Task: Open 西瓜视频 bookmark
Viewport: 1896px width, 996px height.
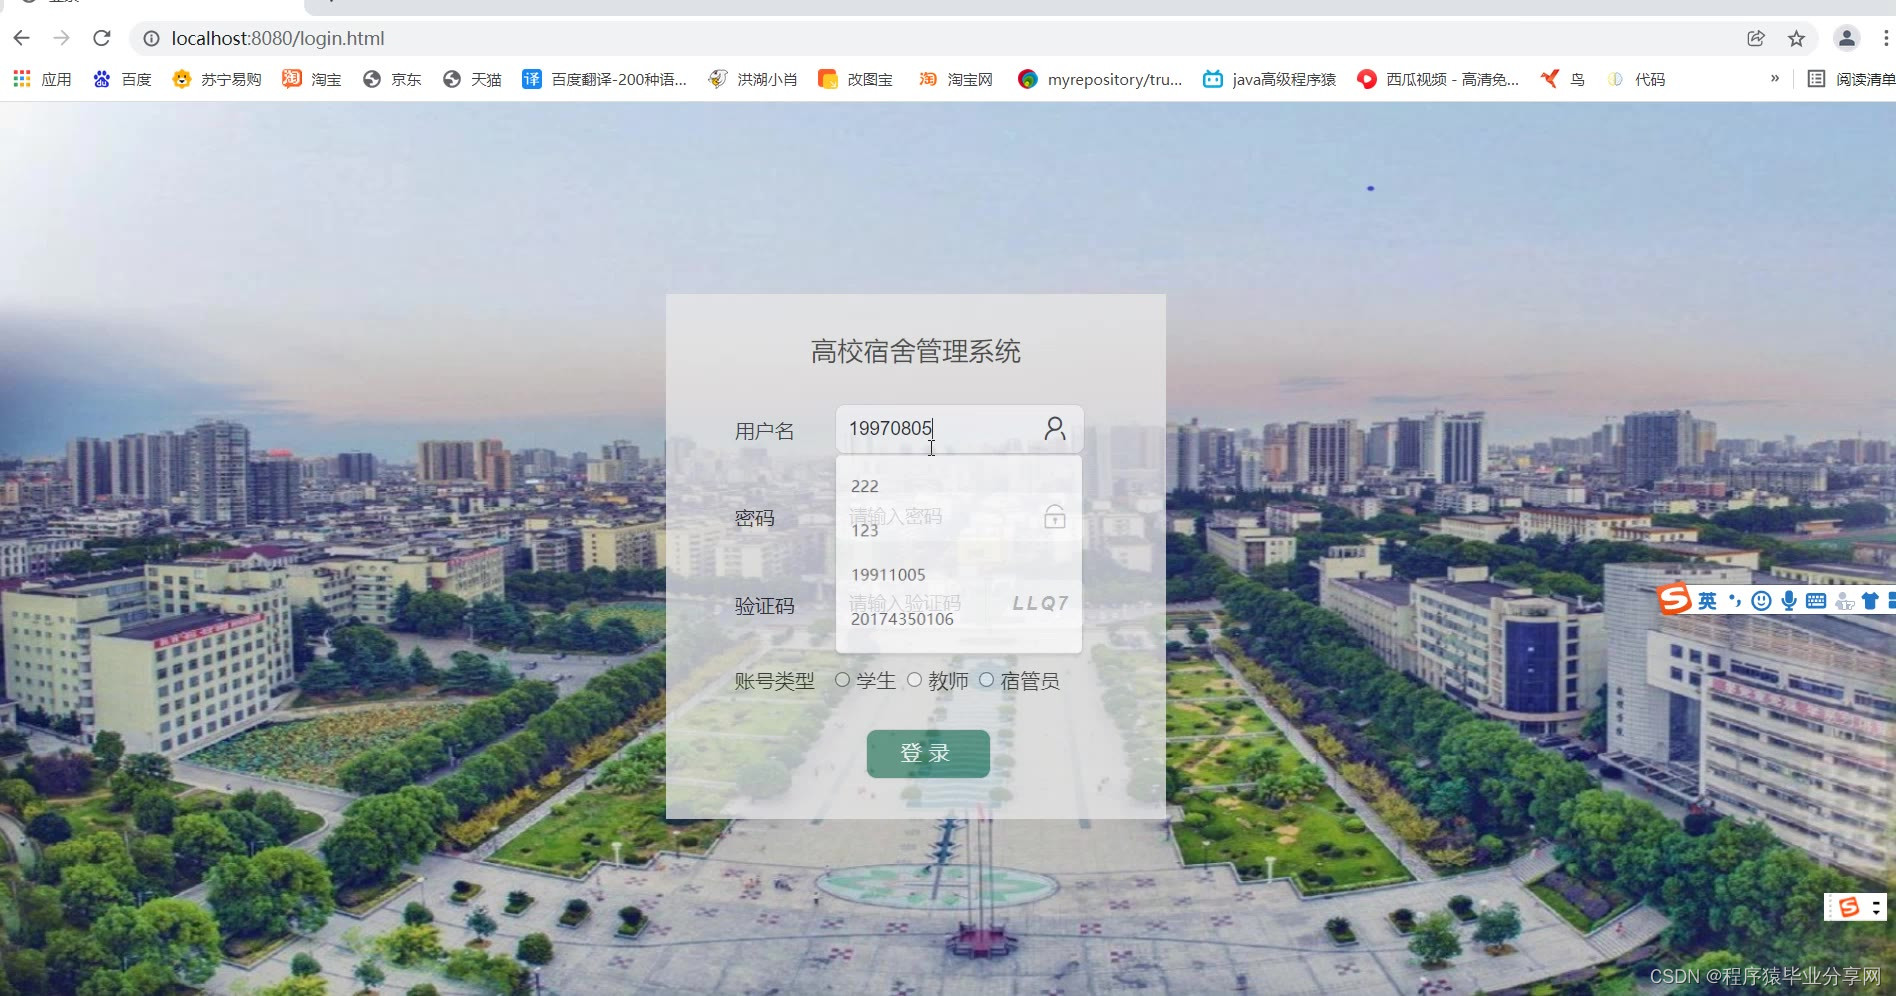Action: pyautogui.click(x=1437, y=79)
